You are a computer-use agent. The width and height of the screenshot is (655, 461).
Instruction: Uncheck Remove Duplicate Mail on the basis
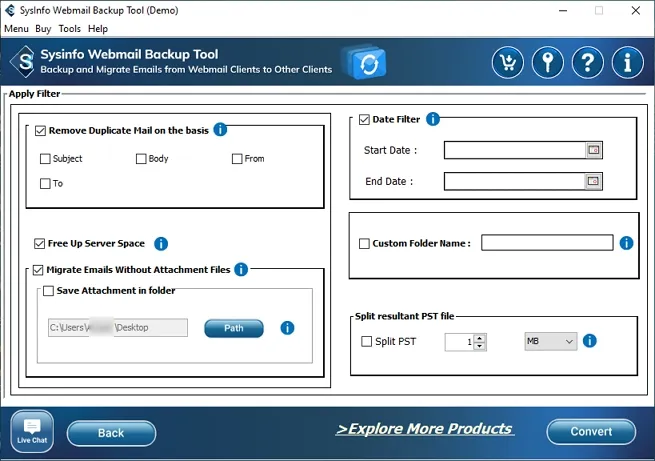click(40, 131)
